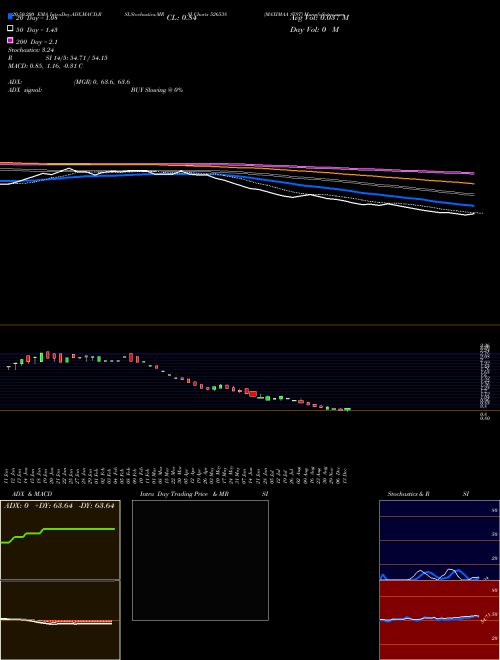Click the 'CL: 0.54' closing price label

(181, 18)
